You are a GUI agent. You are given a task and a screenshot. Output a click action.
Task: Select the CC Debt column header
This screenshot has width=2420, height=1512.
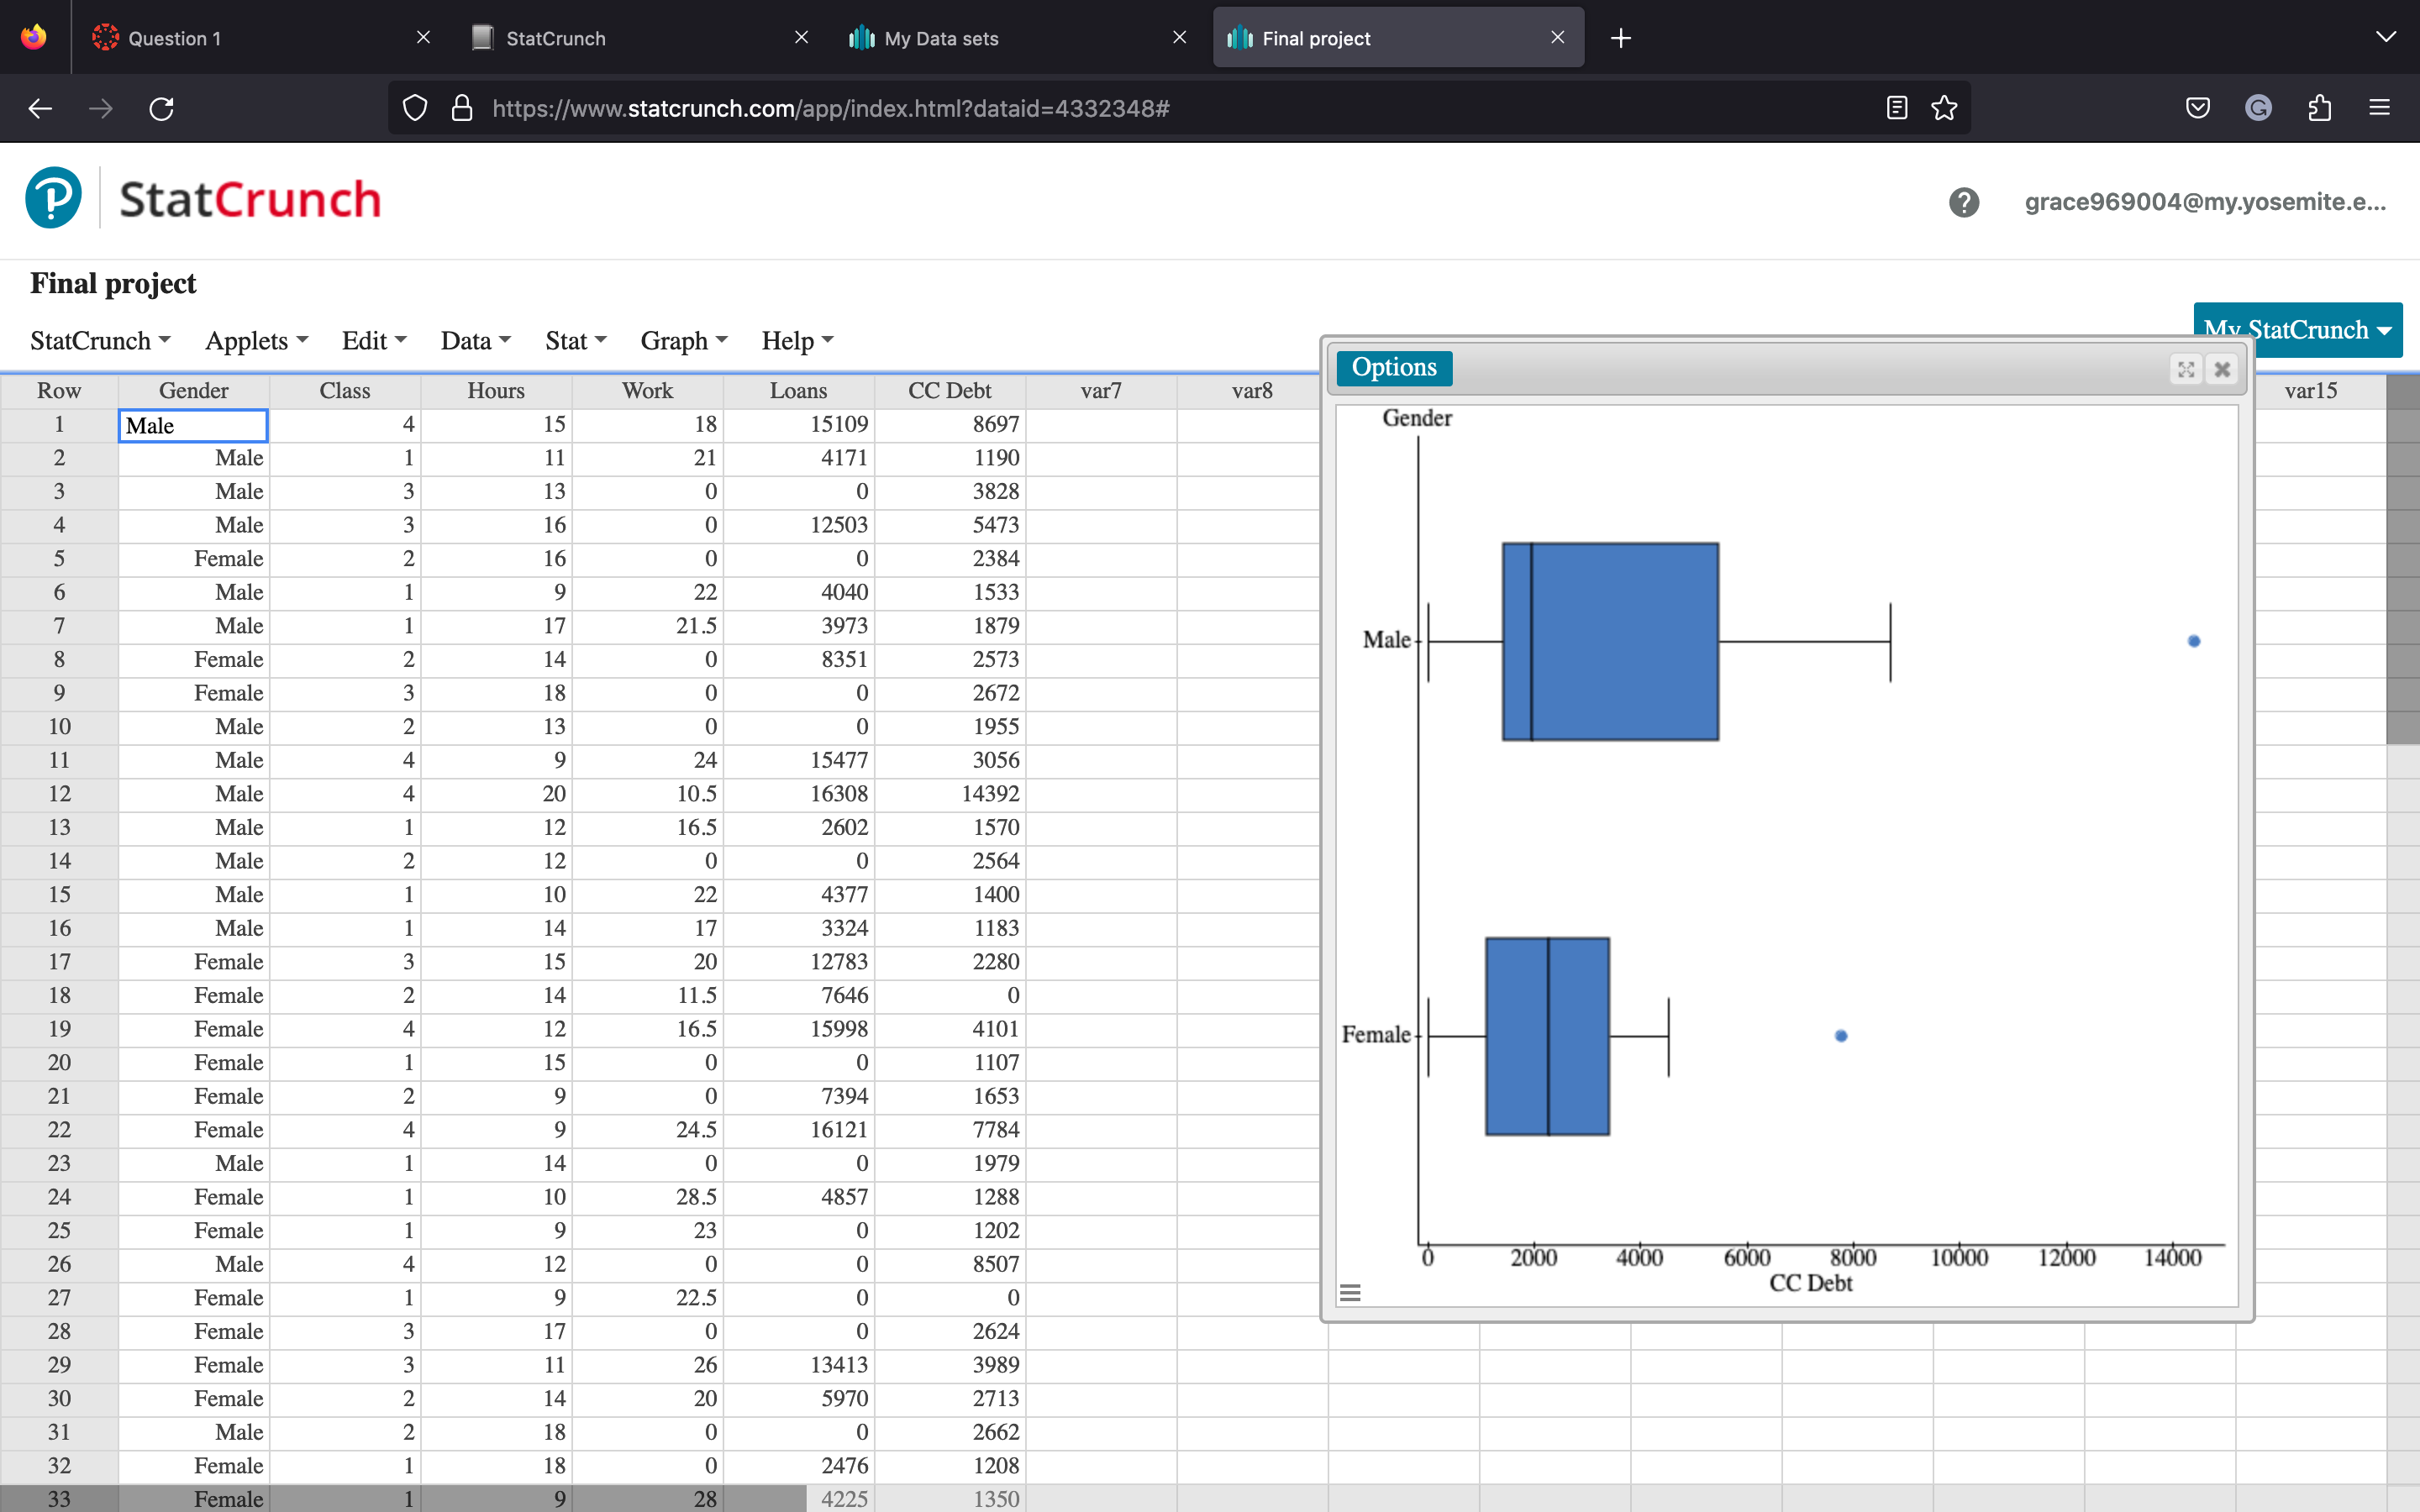[949, 391]
